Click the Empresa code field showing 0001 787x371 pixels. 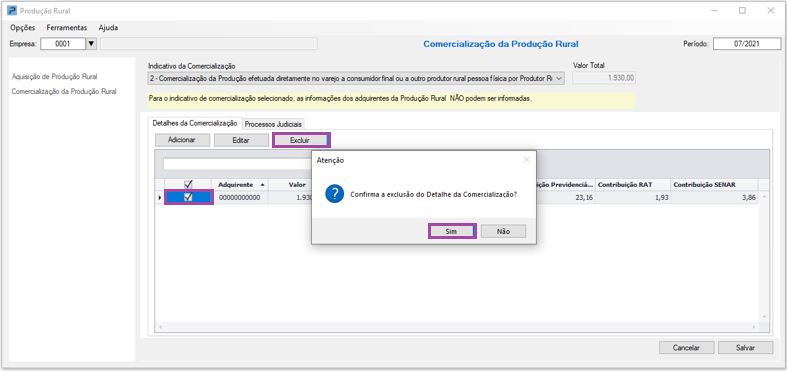63,44
